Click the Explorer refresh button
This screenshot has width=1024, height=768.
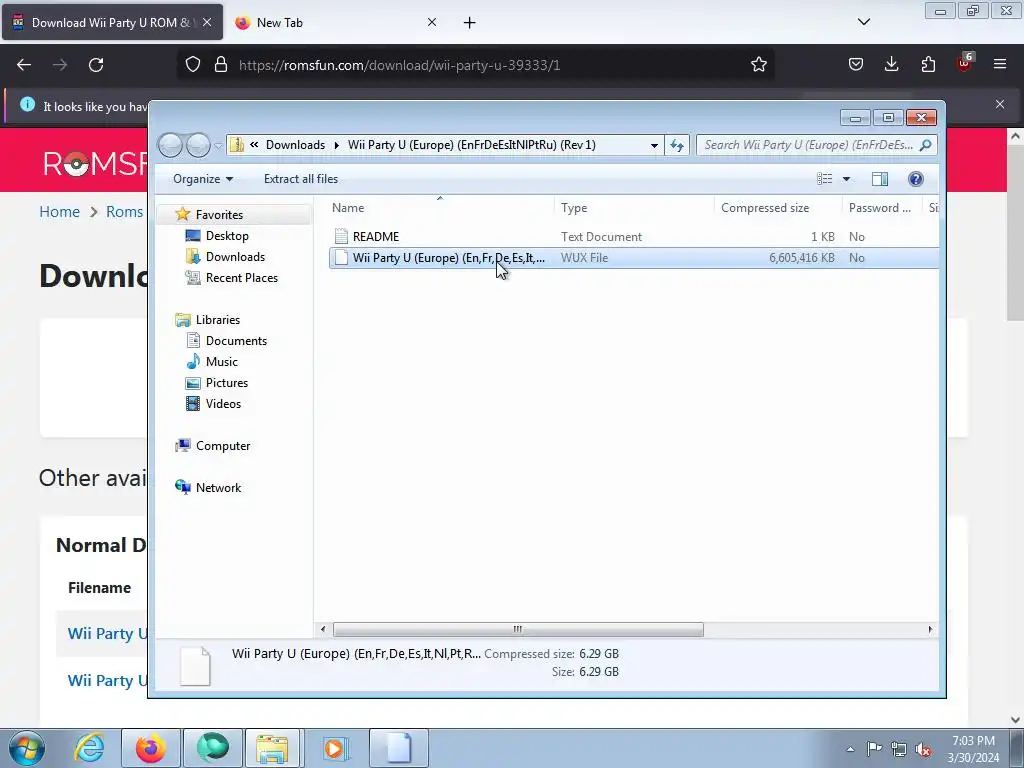pos(677,145)
